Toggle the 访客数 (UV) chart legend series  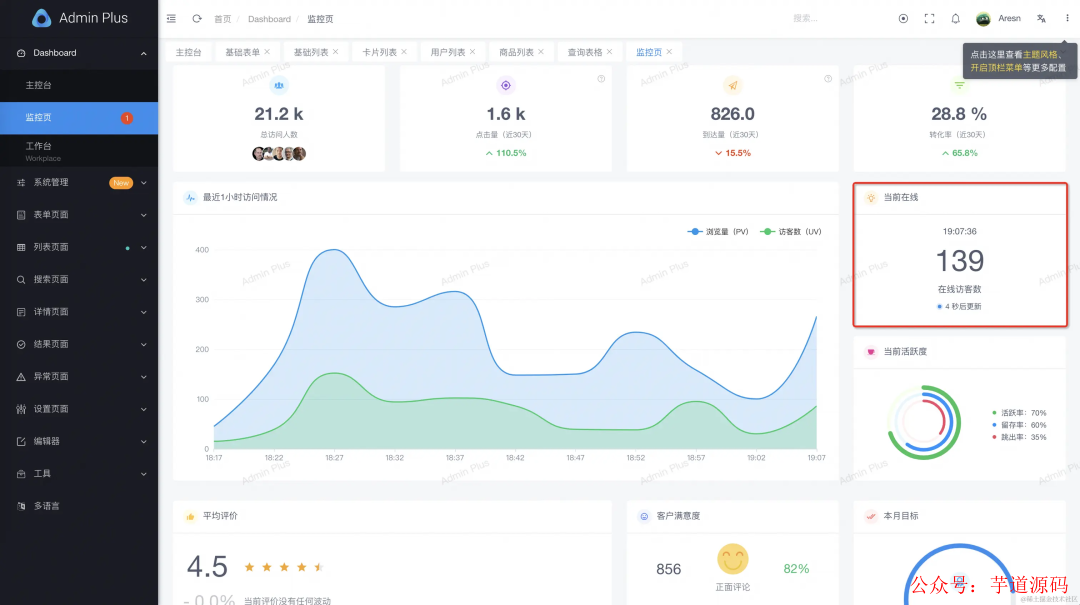(x=791, y=232)
